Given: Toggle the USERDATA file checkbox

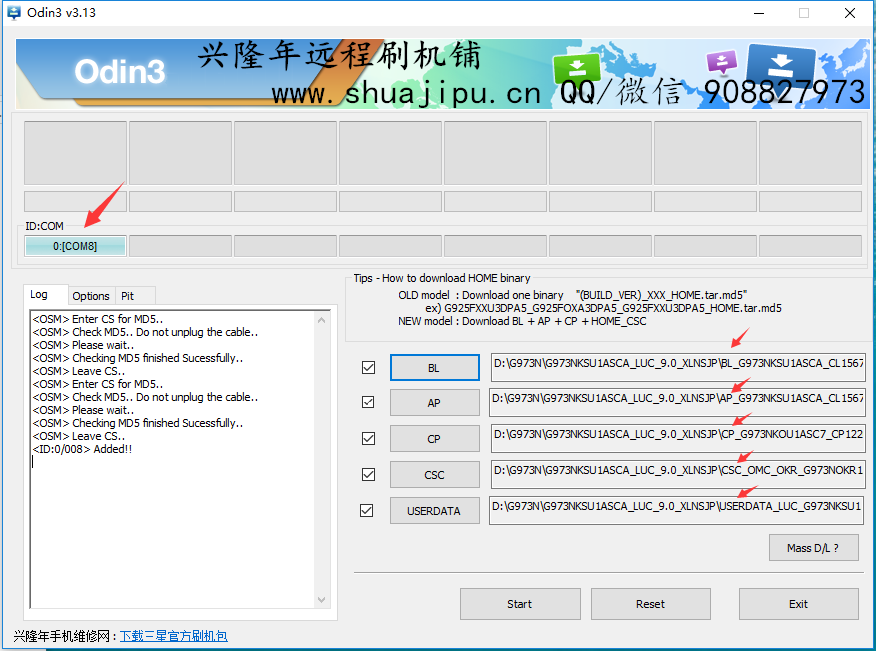Looking at the screenshot, I should tap(366, 510).
